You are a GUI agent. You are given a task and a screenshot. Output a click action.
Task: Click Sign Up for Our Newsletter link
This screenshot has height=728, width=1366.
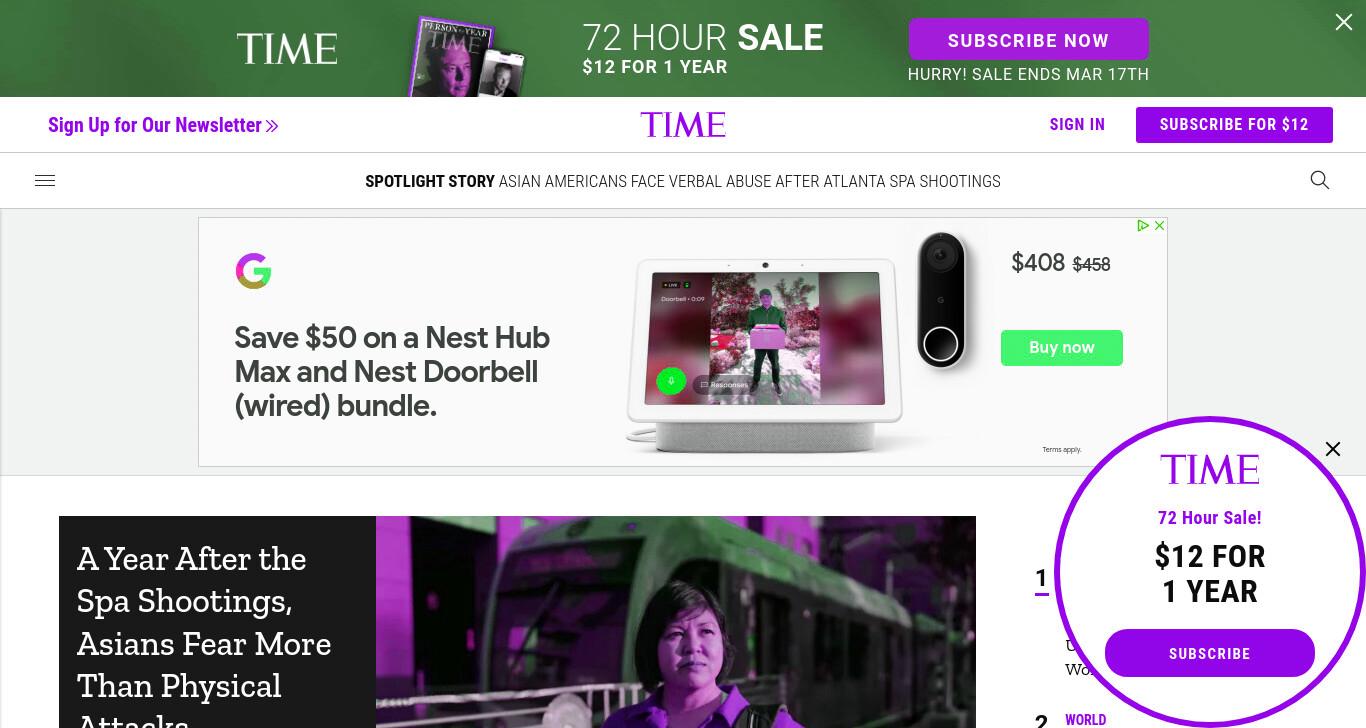point(163,125)
